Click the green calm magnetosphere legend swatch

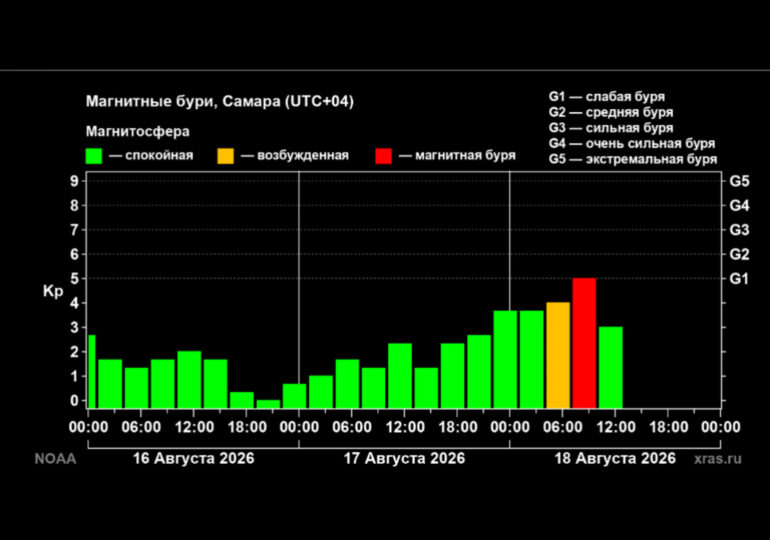pyautogui.click(x=94, y=156)
